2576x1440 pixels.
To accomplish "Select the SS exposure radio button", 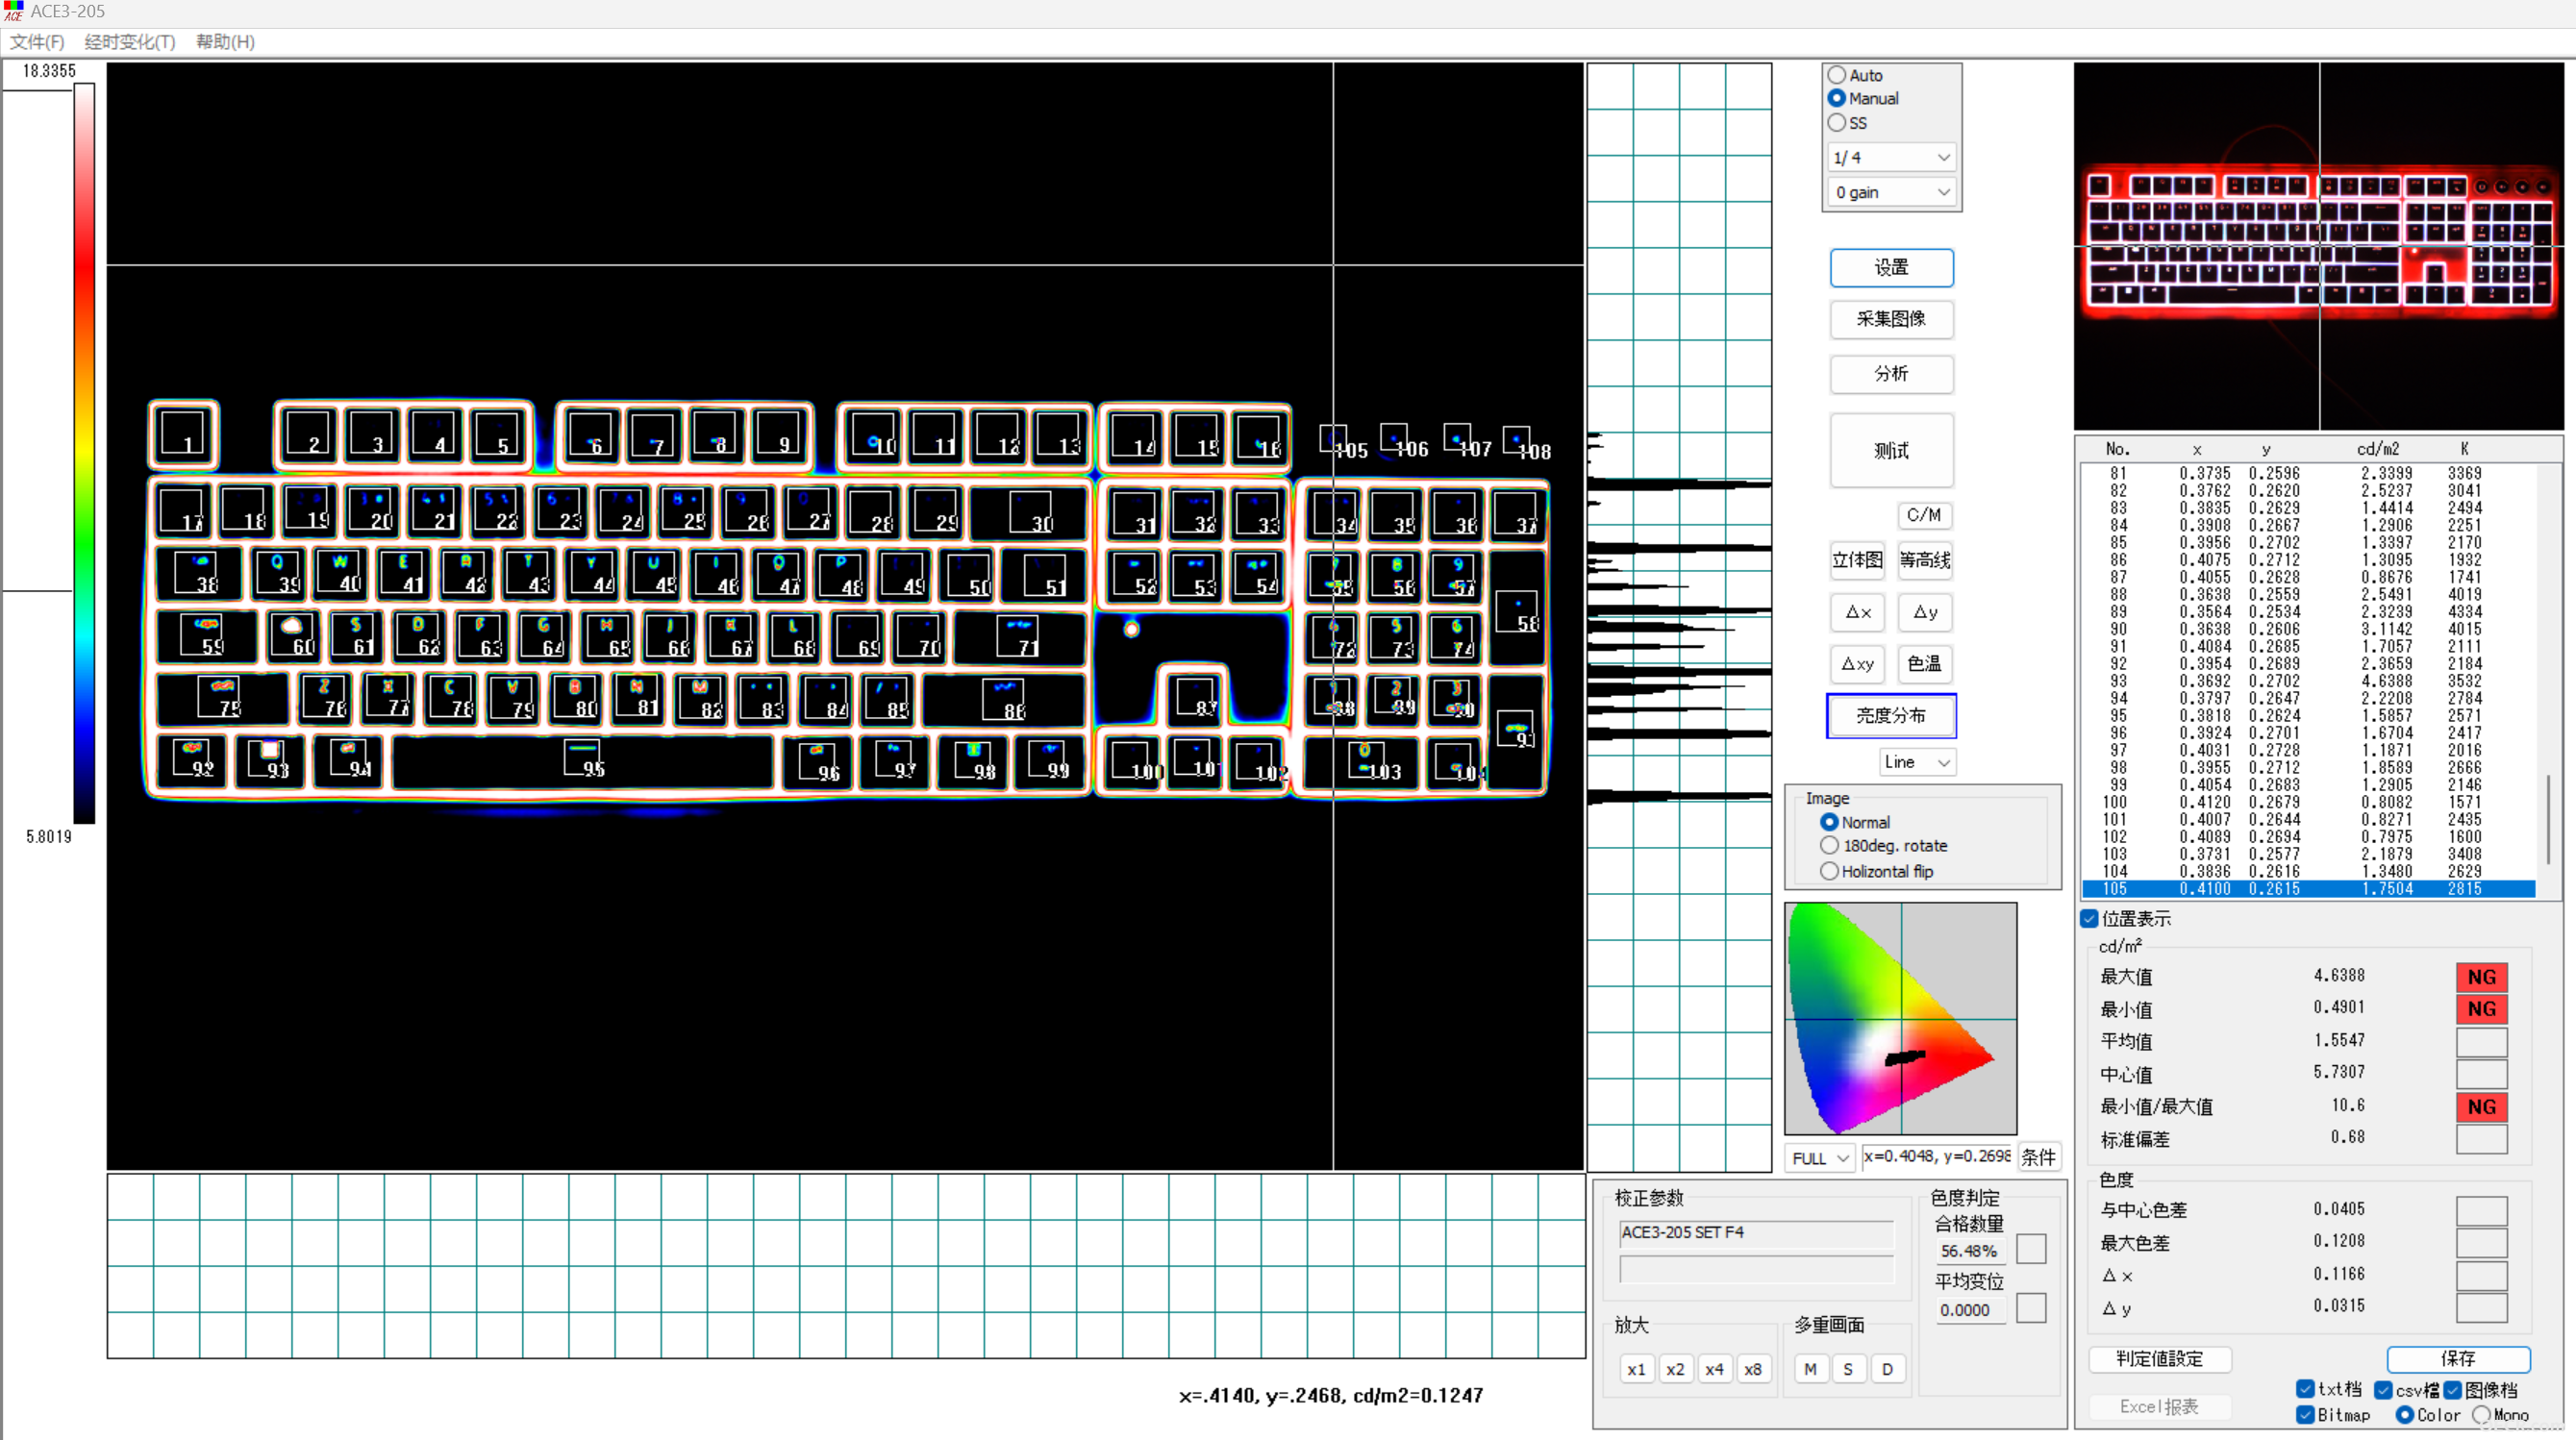I will [1837, 122].
